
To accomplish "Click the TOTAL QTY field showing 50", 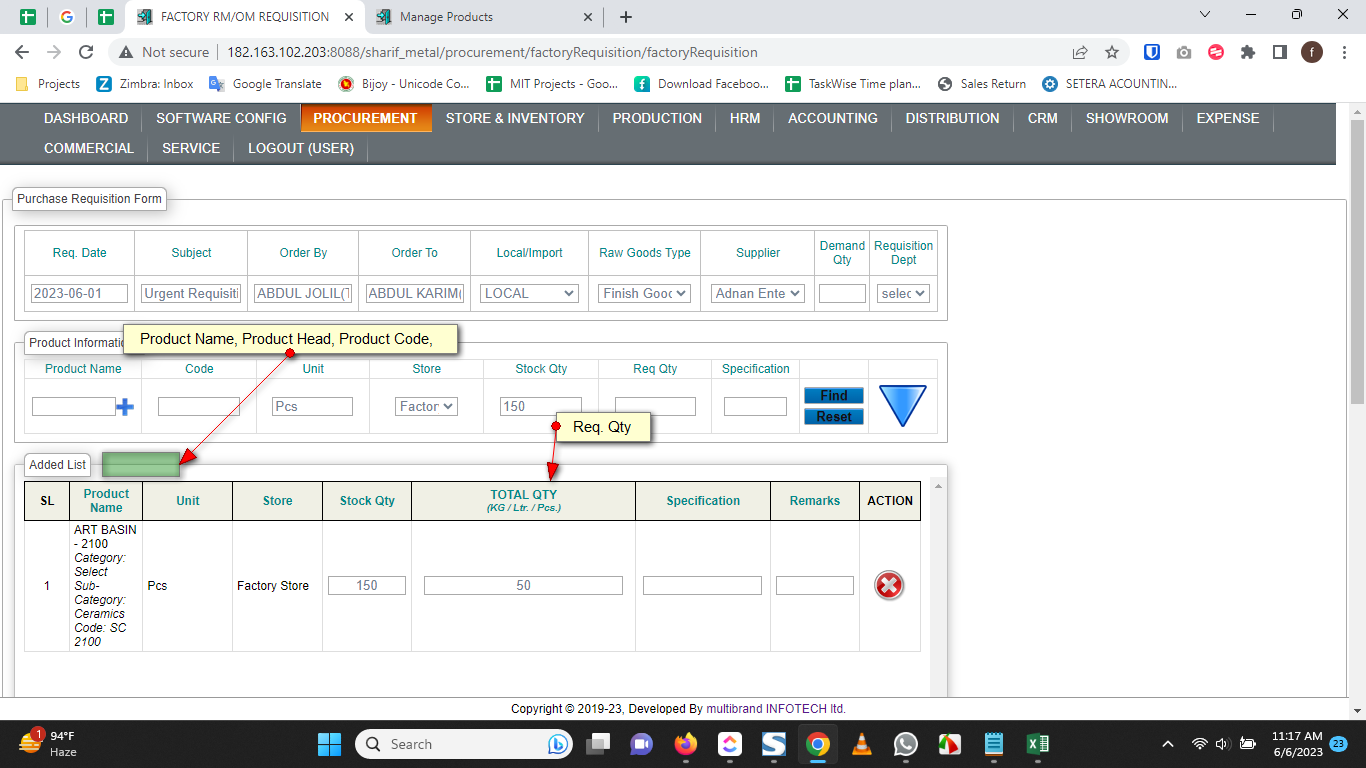I will (x=523, y=585).
